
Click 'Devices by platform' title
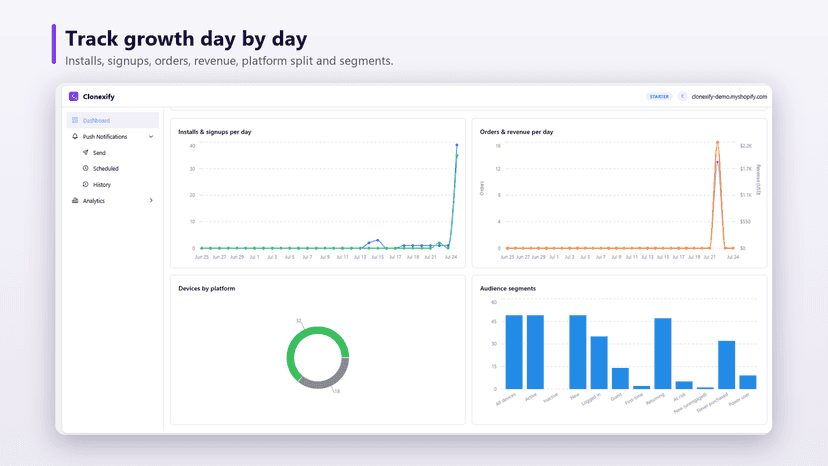[x=206, y=288]
